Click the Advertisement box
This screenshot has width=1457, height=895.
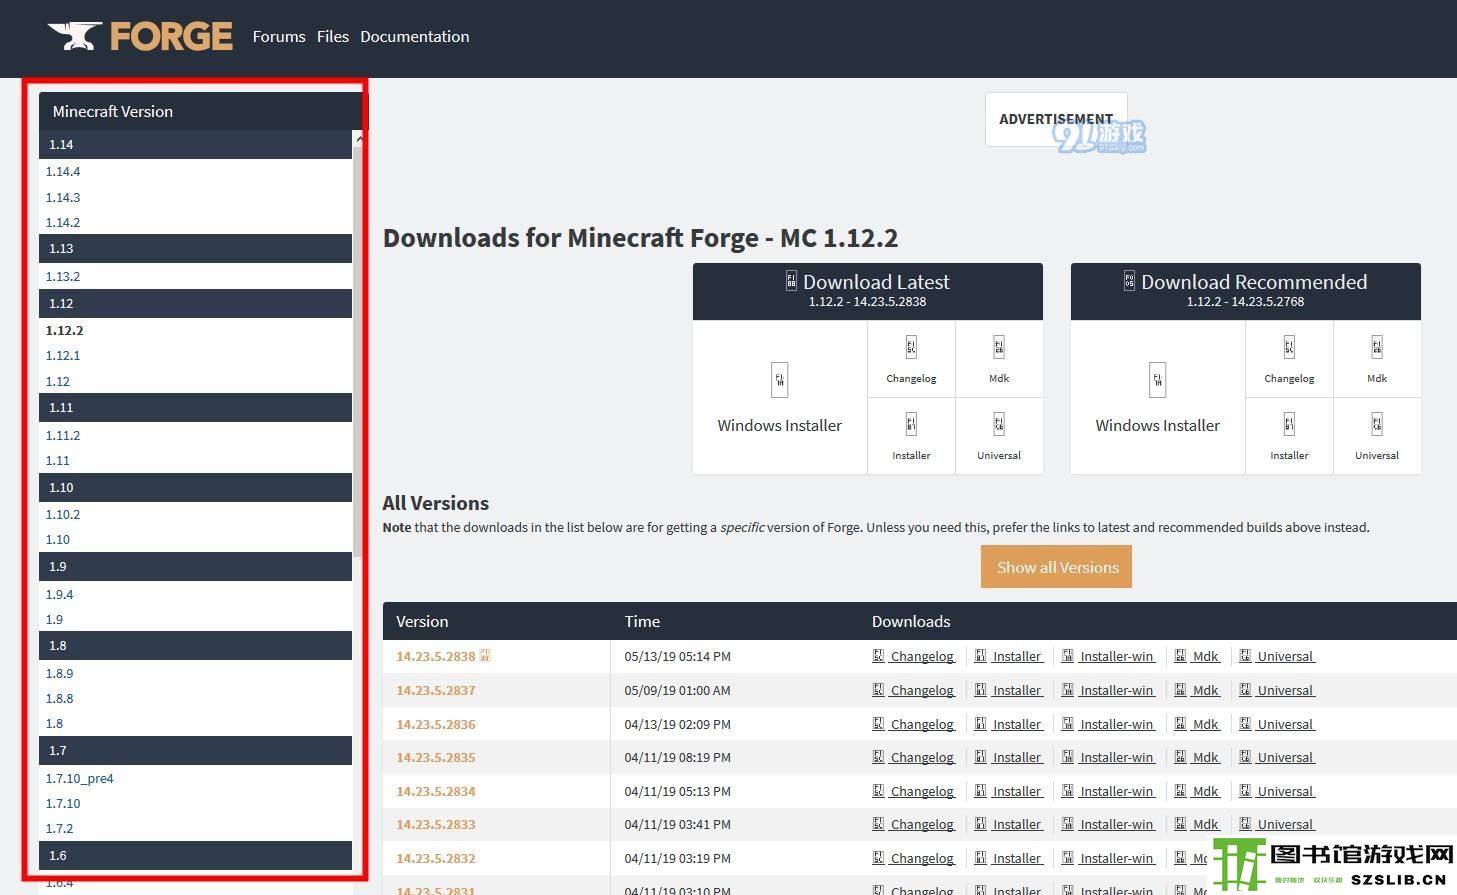point(1056,119)
